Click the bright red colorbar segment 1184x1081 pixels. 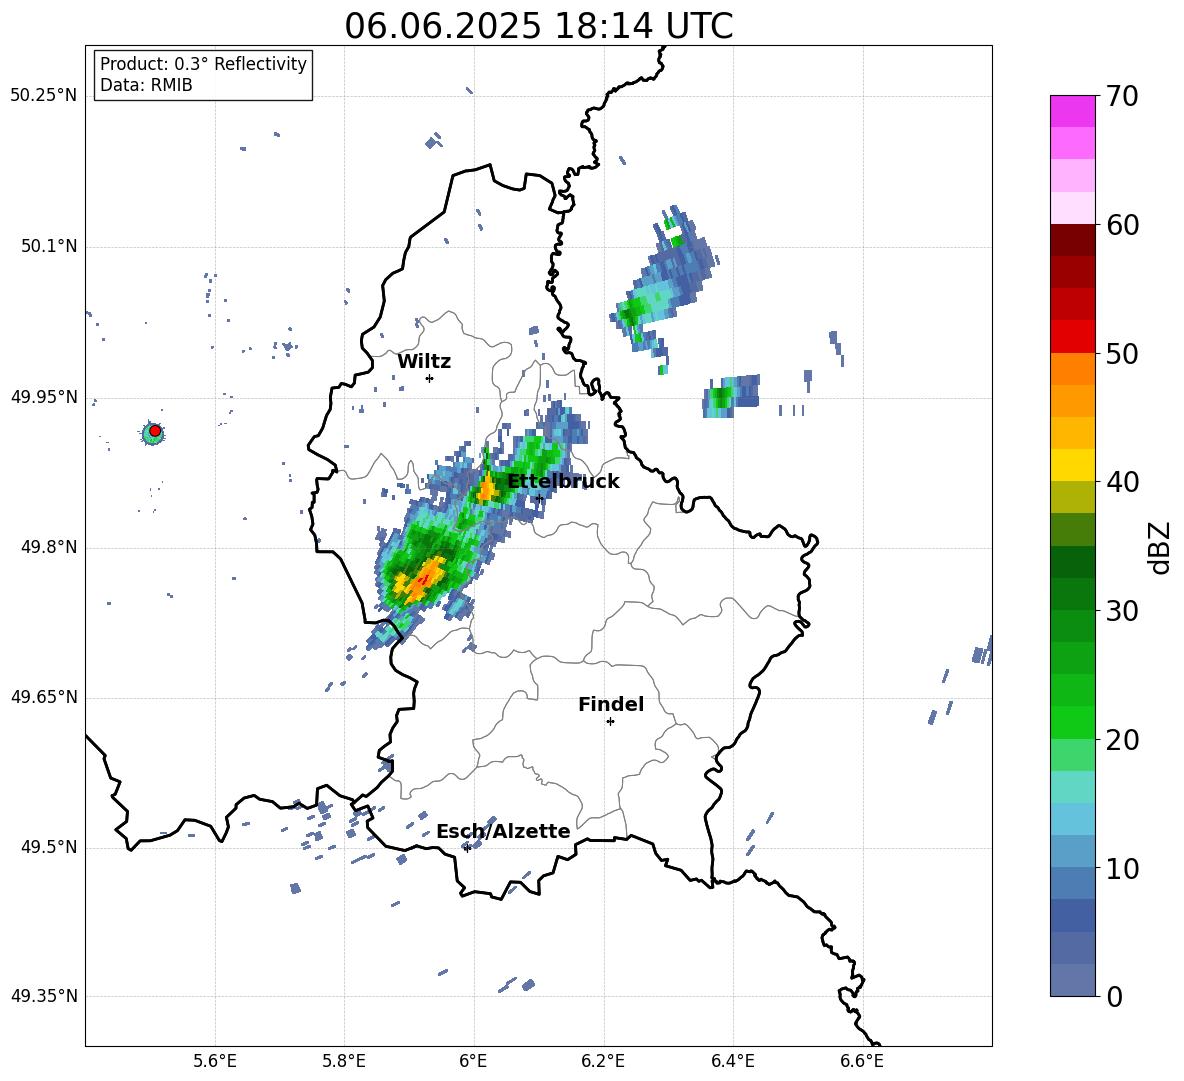pyautogui.click(x=1072, y=337)
